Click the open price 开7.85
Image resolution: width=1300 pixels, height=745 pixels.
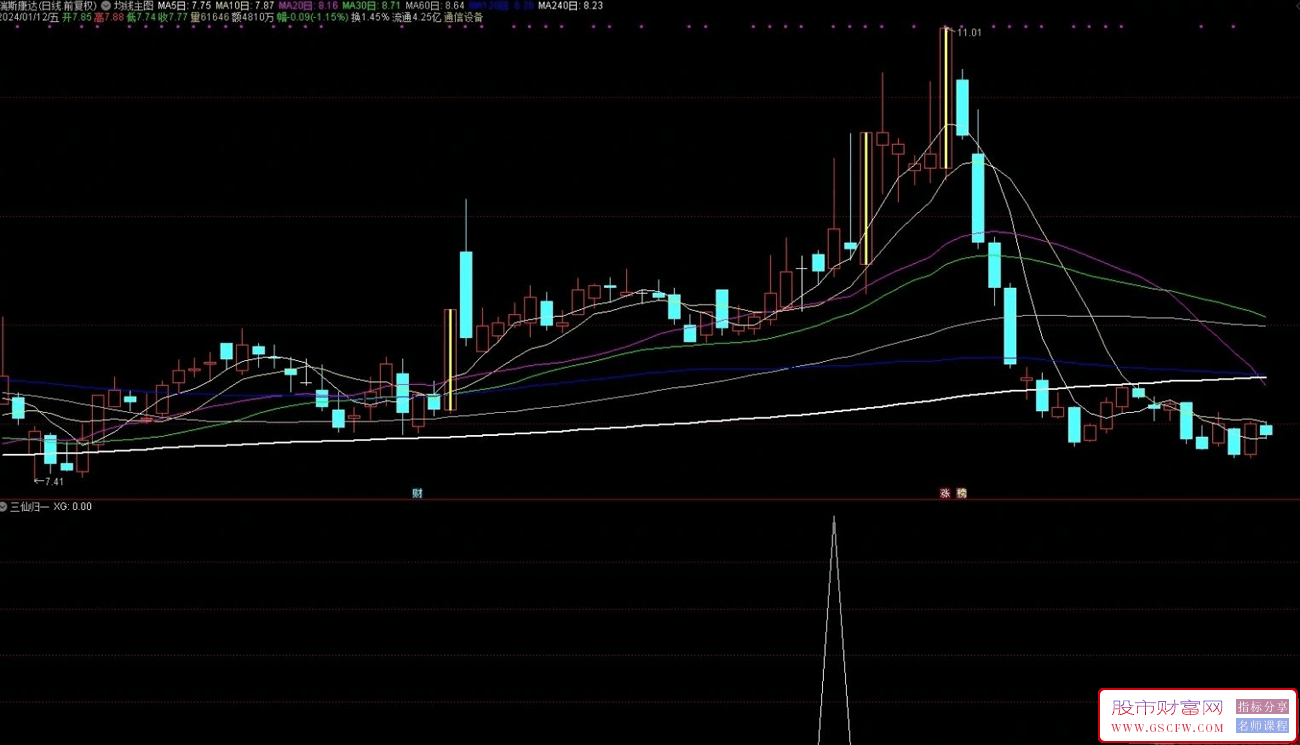pyautogui.click(x=77, y=17)
